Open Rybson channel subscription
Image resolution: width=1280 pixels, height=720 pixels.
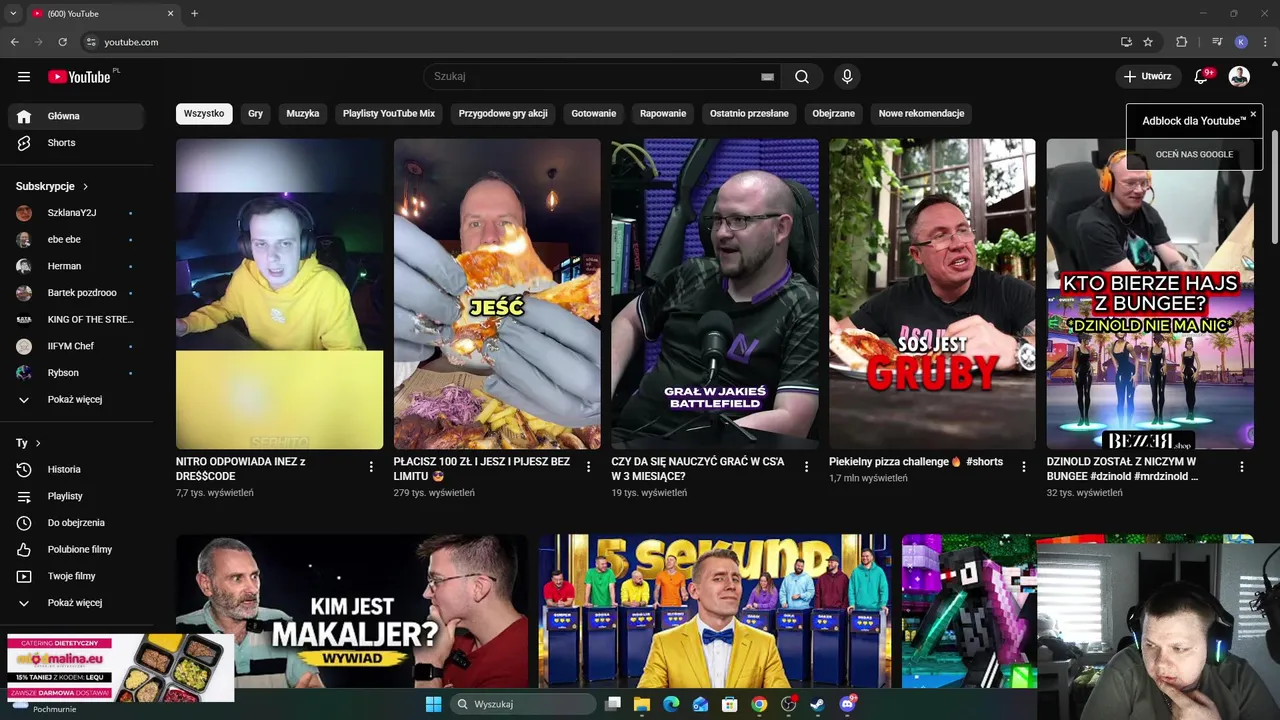tap(77, 373)
